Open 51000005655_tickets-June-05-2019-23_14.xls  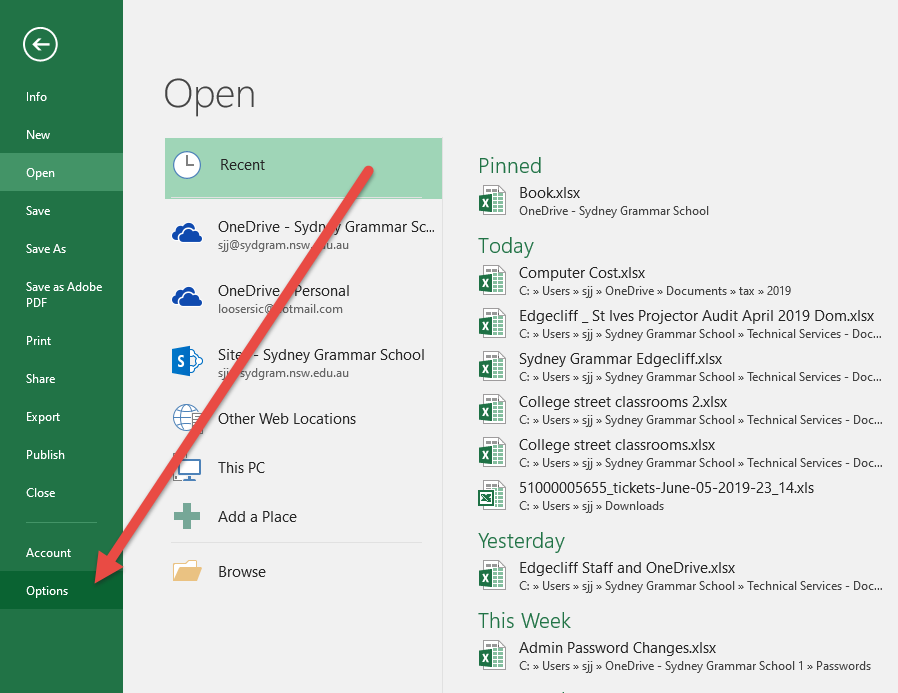[682, 496]
